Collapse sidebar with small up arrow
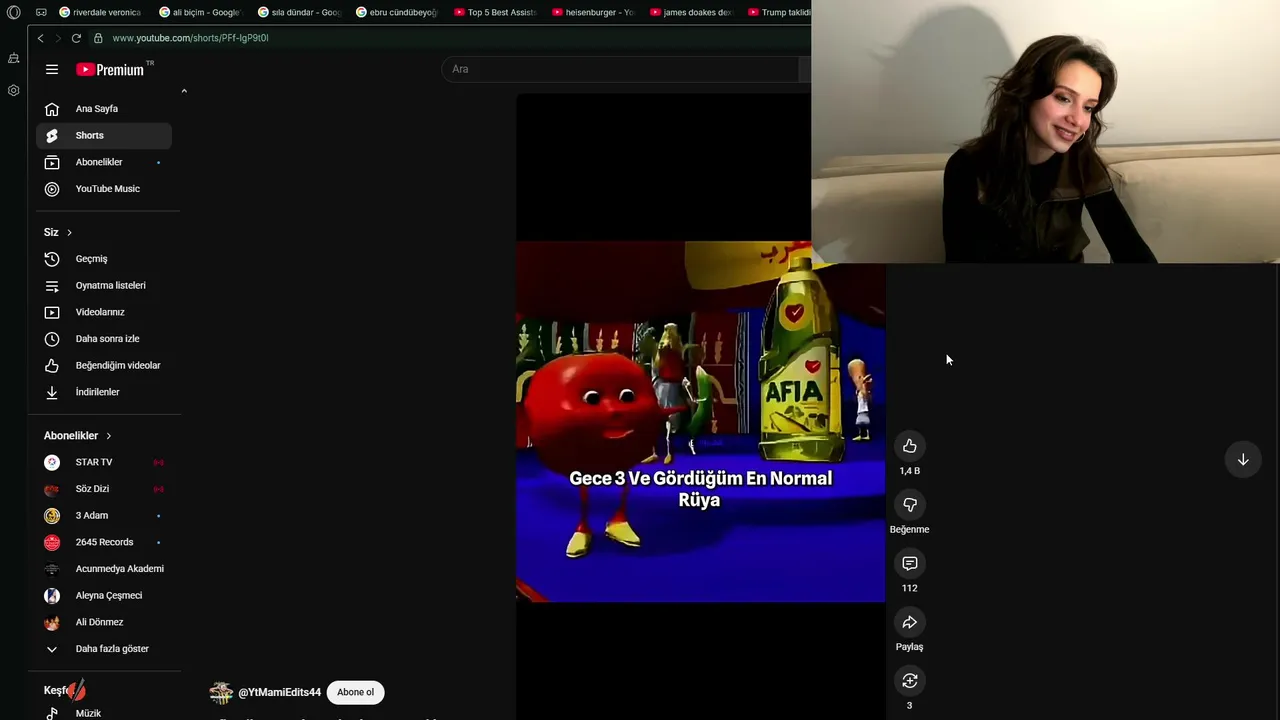Image resolution: width=1280 pixels, height=720 pixels. point(184,91)
